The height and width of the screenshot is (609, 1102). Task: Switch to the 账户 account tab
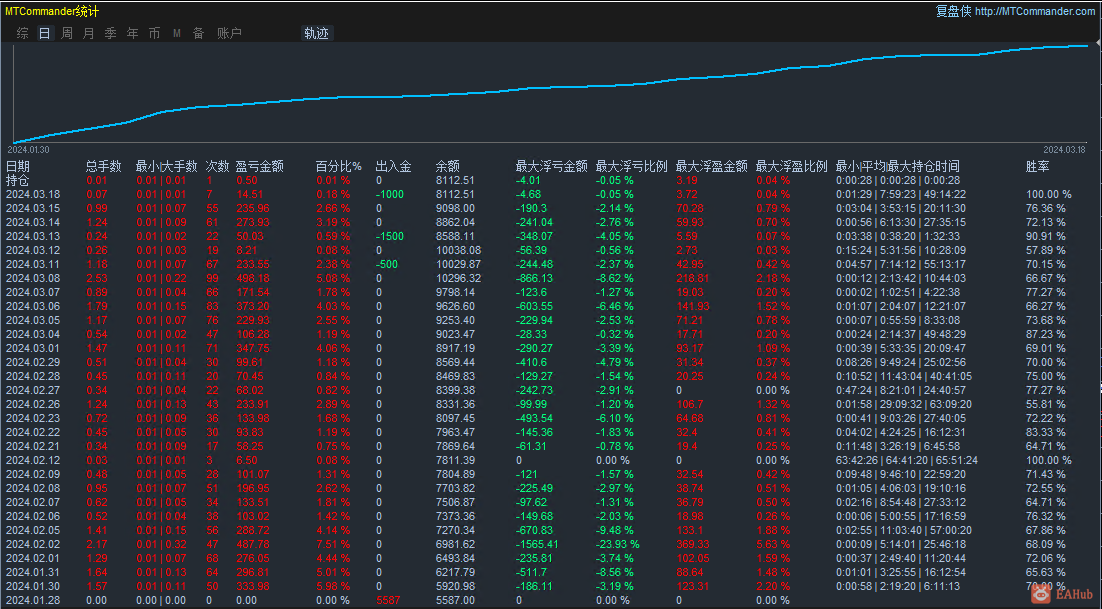coord(229,33)
